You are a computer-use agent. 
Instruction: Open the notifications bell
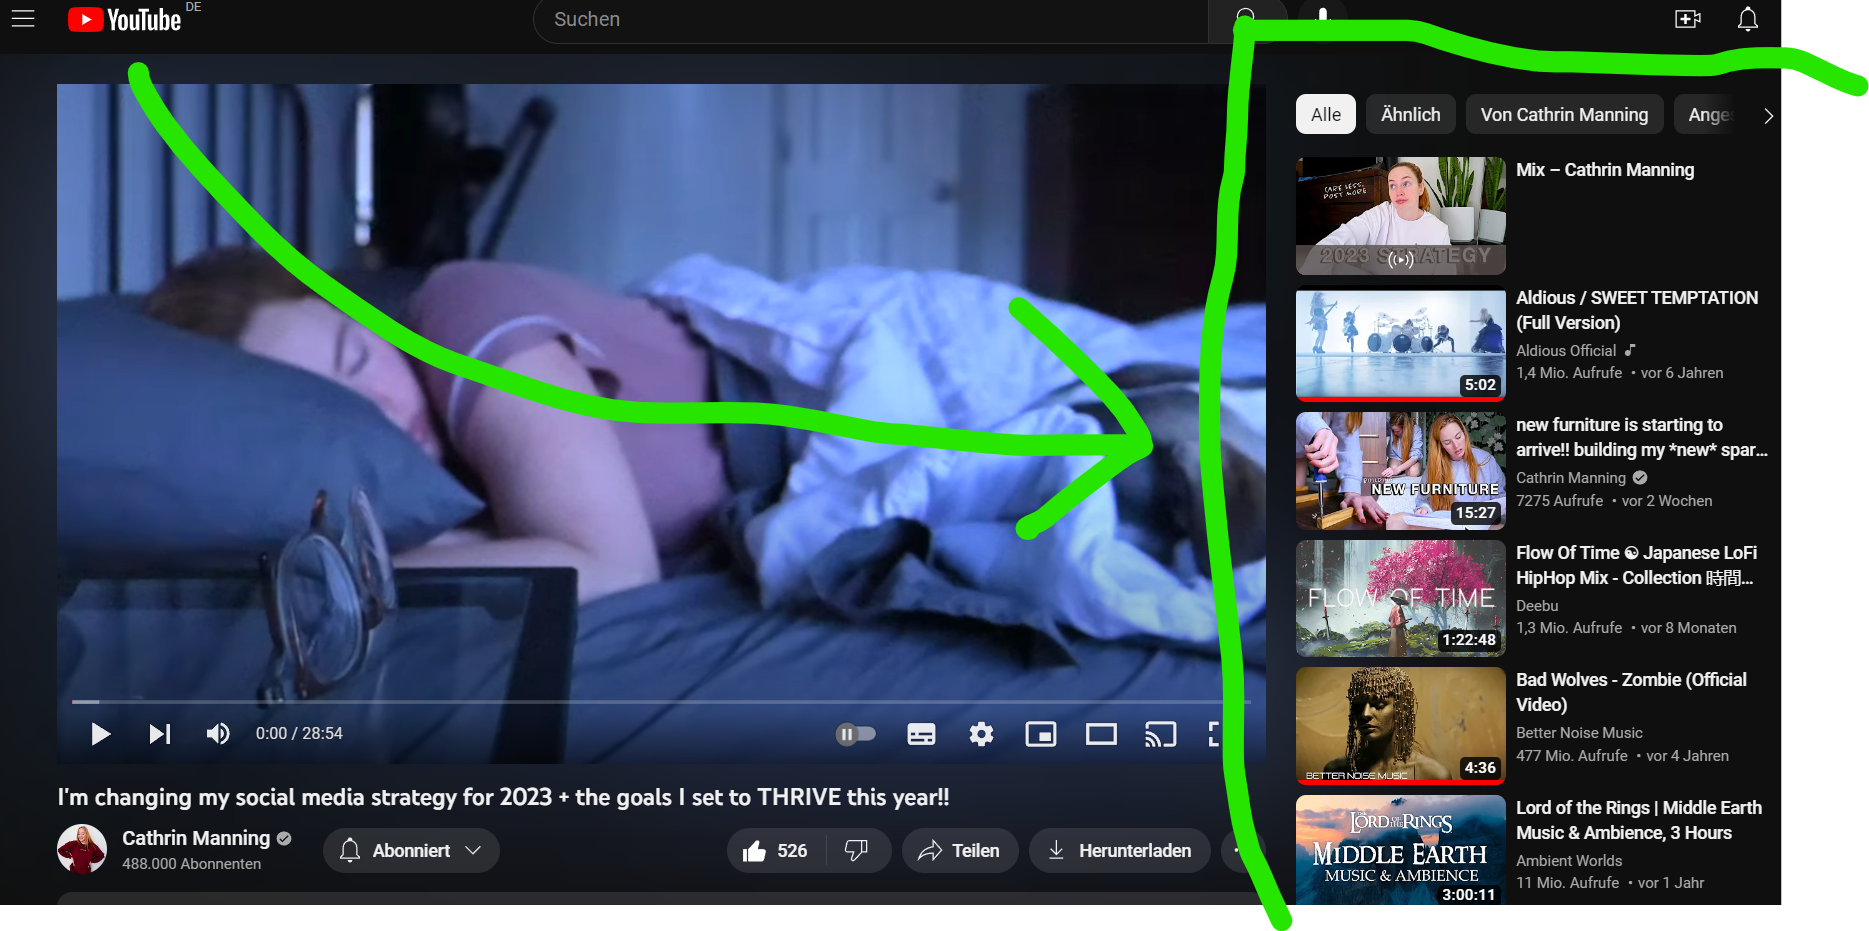[x=1747, y=19]
